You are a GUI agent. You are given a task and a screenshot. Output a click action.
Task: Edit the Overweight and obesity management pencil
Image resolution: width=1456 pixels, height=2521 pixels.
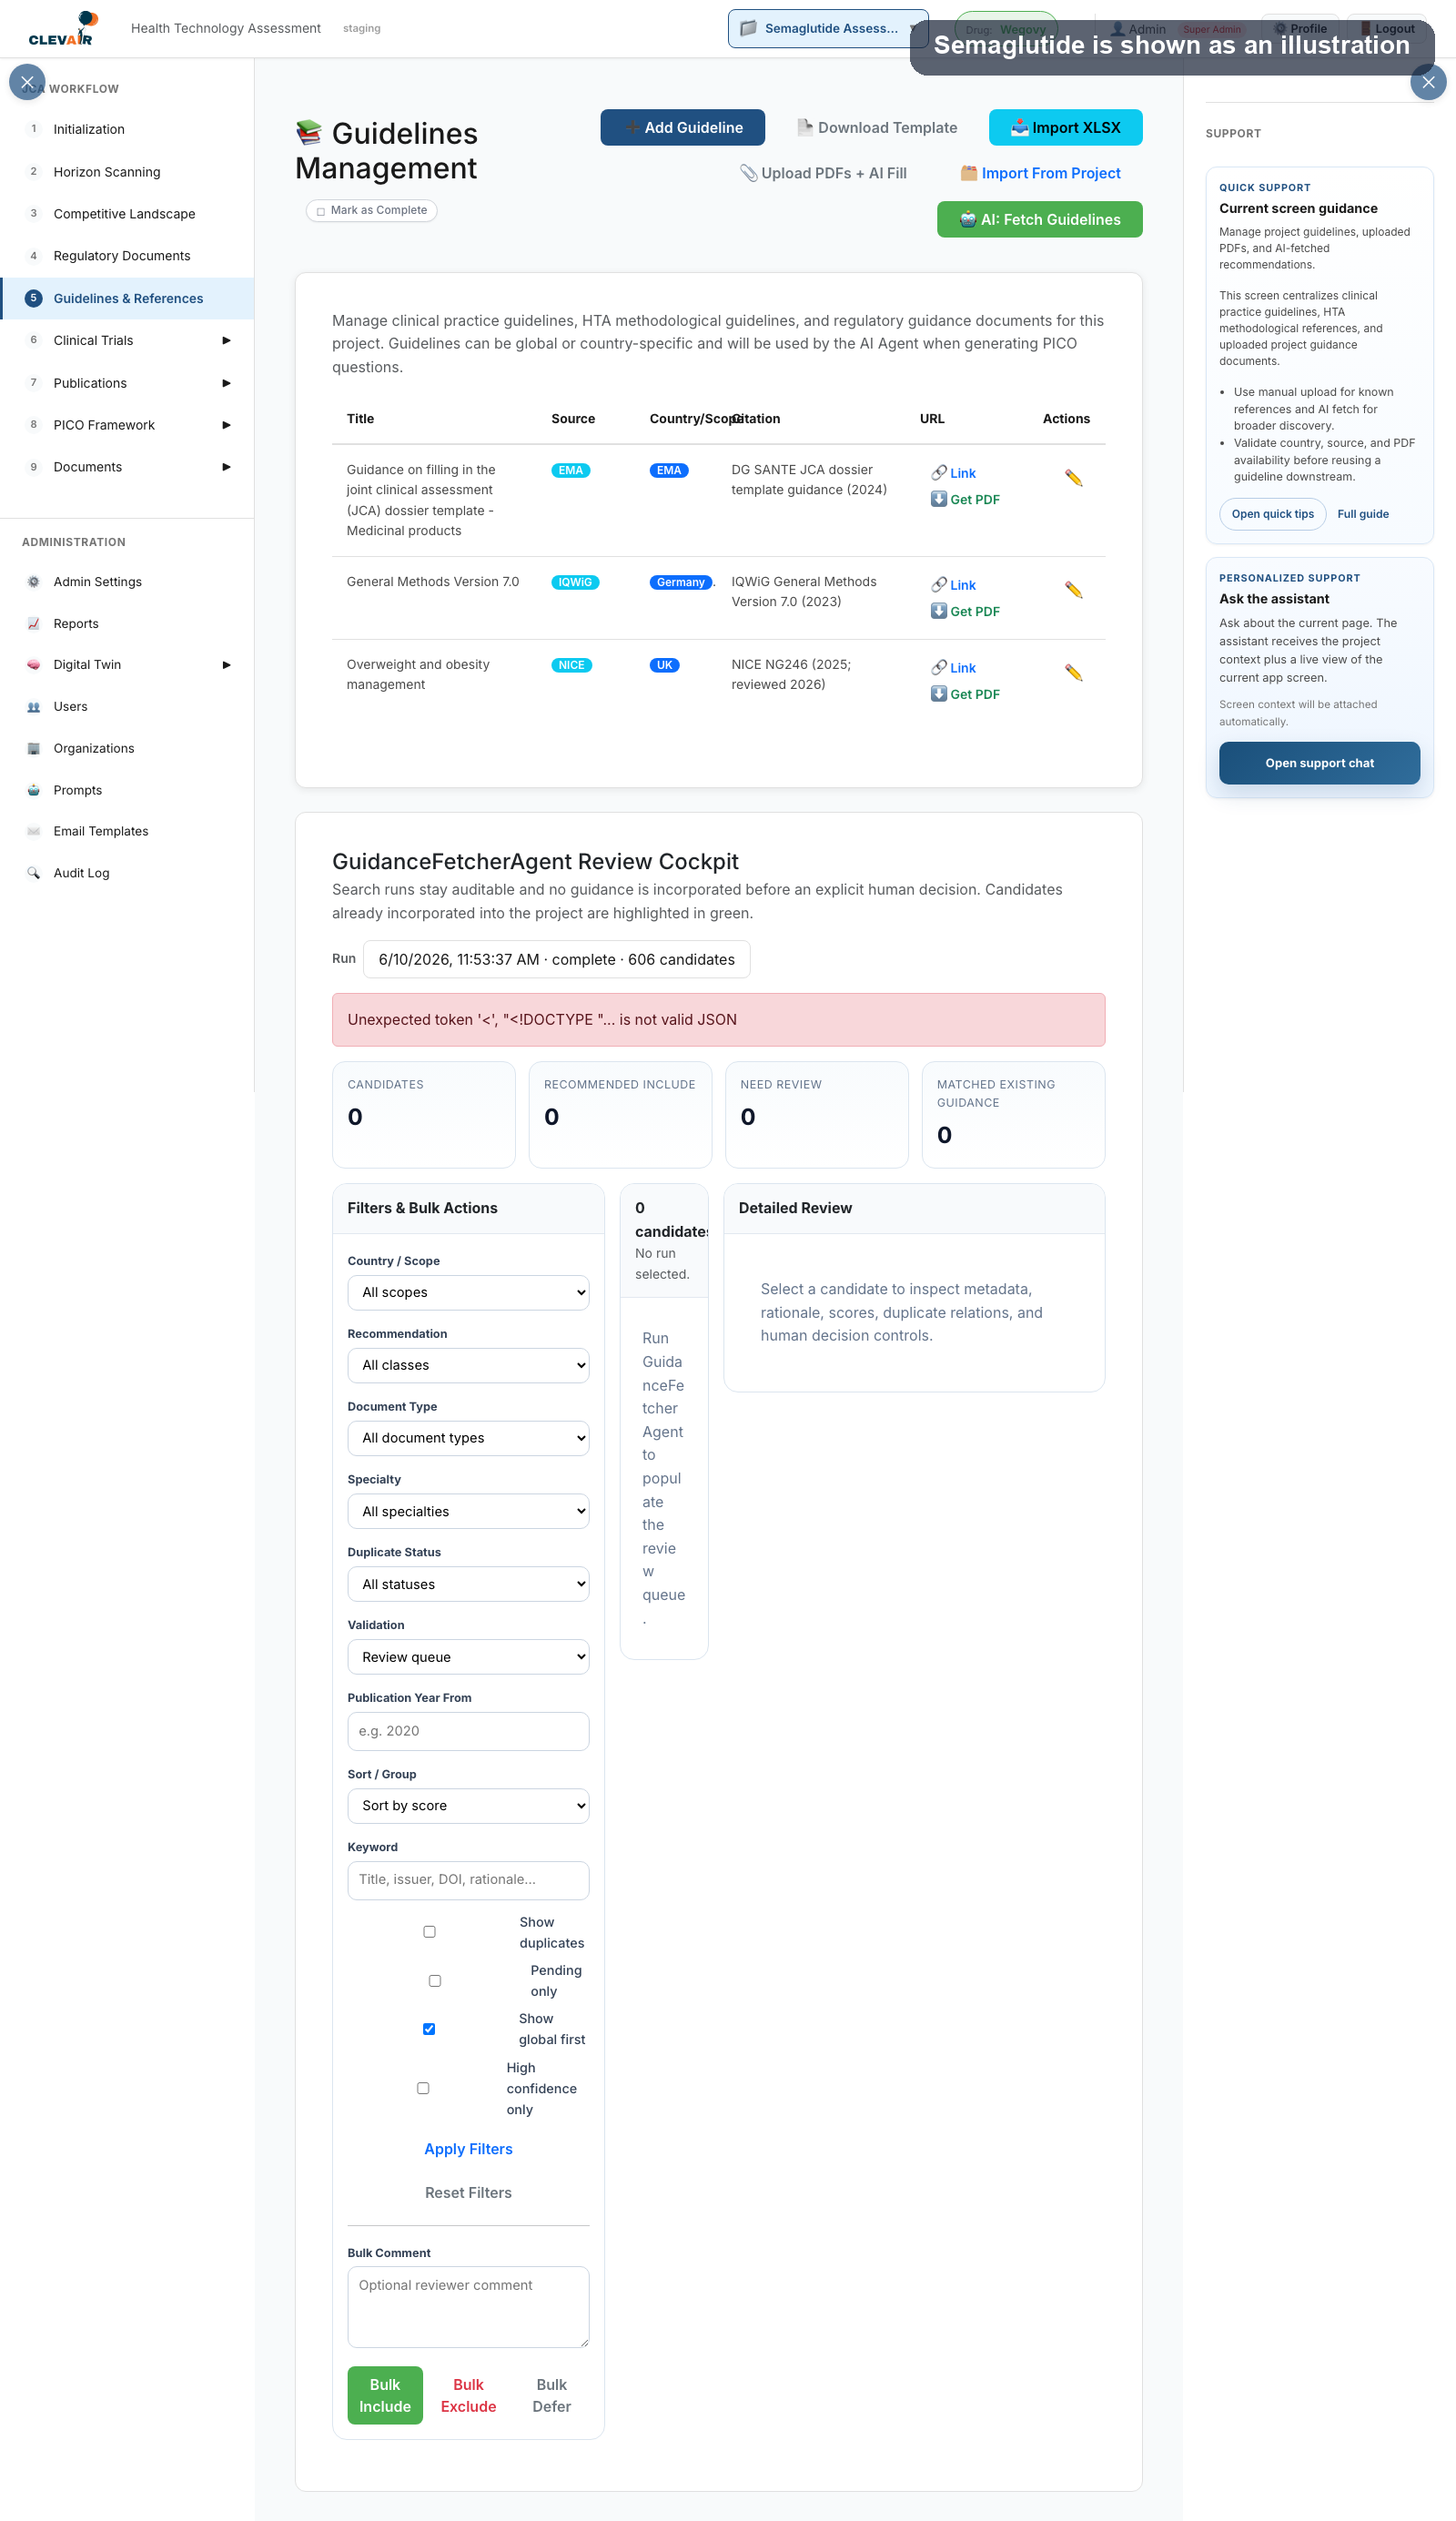1073,673
